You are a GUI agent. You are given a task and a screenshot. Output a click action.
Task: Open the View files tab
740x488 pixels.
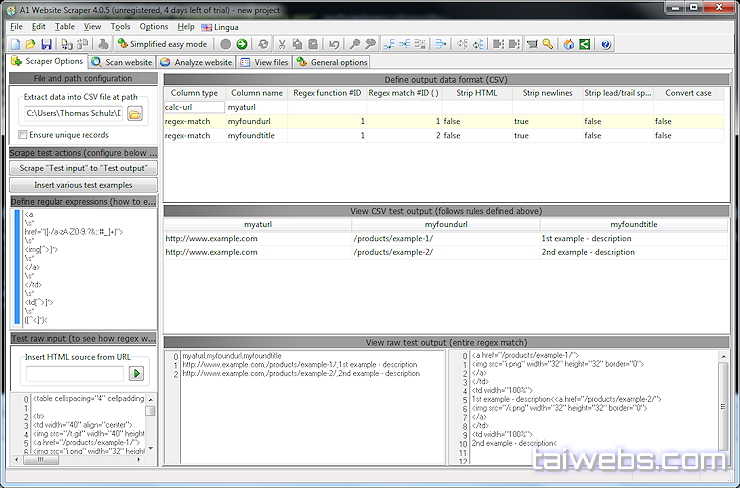click(264, 62)
